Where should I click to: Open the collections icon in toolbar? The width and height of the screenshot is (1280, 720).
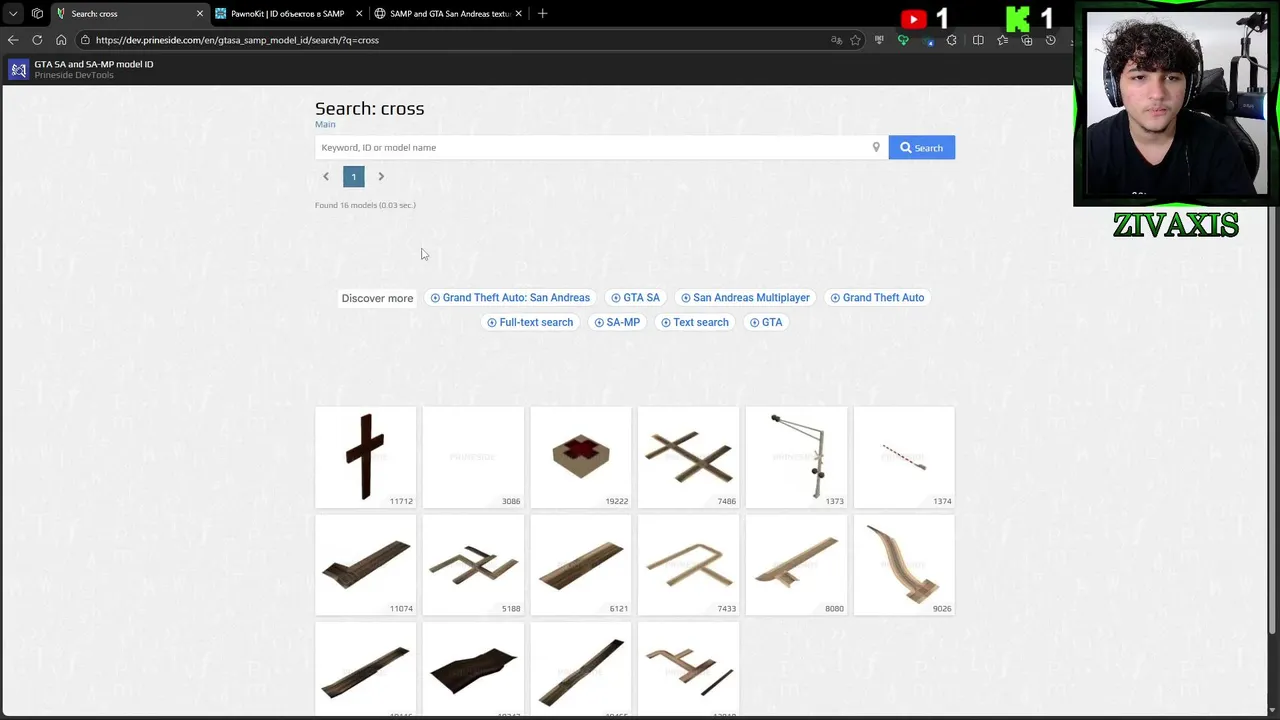tap(1026, 40)
